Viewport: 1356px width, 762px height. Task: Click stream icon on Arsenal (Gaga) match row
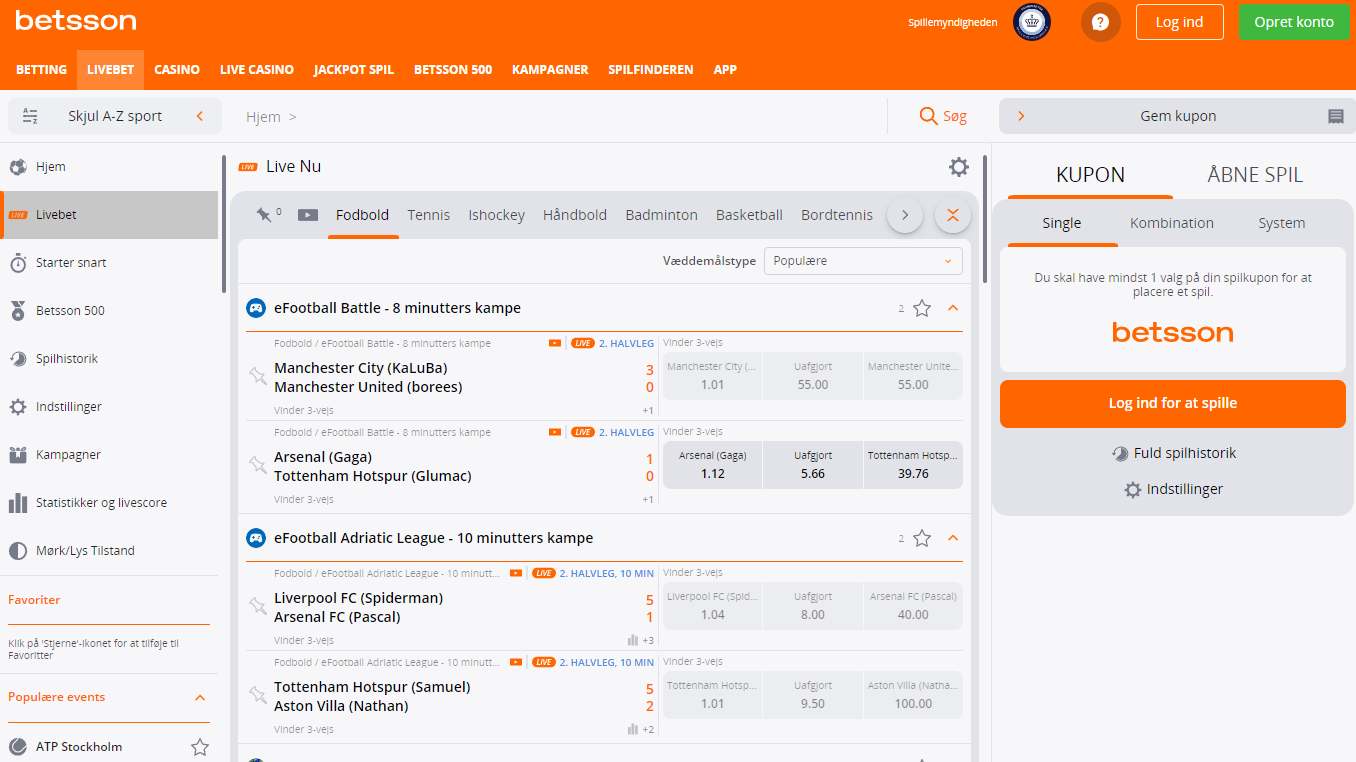(555, 432)
